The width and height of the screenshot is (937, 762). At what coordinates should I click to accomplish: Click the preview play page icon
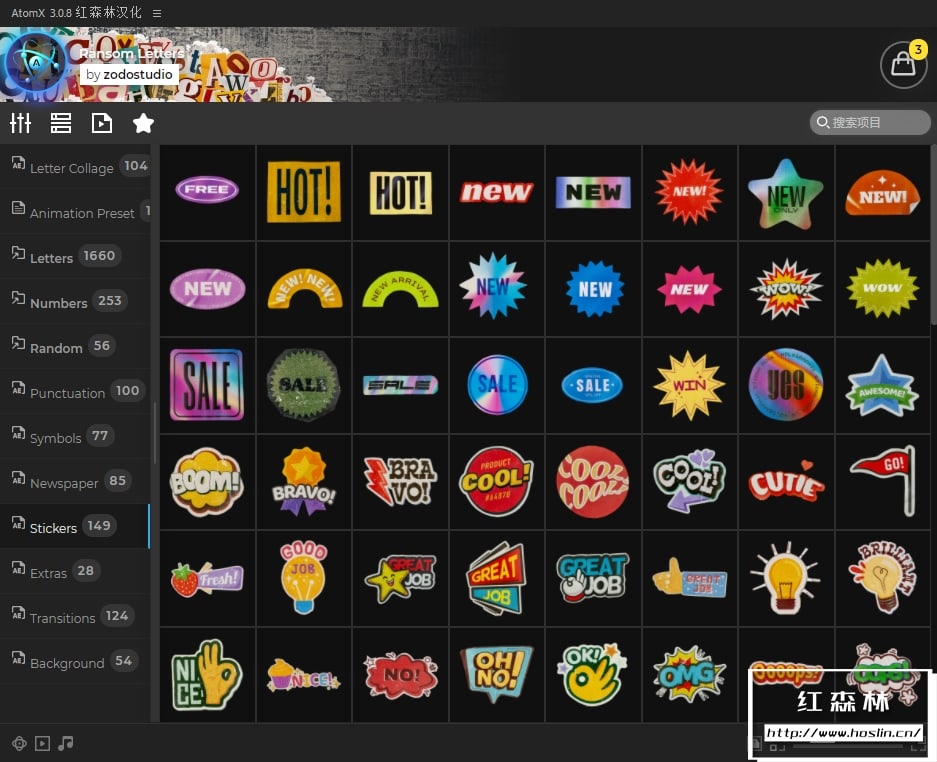pyautogui.click(x=102, y=123)
